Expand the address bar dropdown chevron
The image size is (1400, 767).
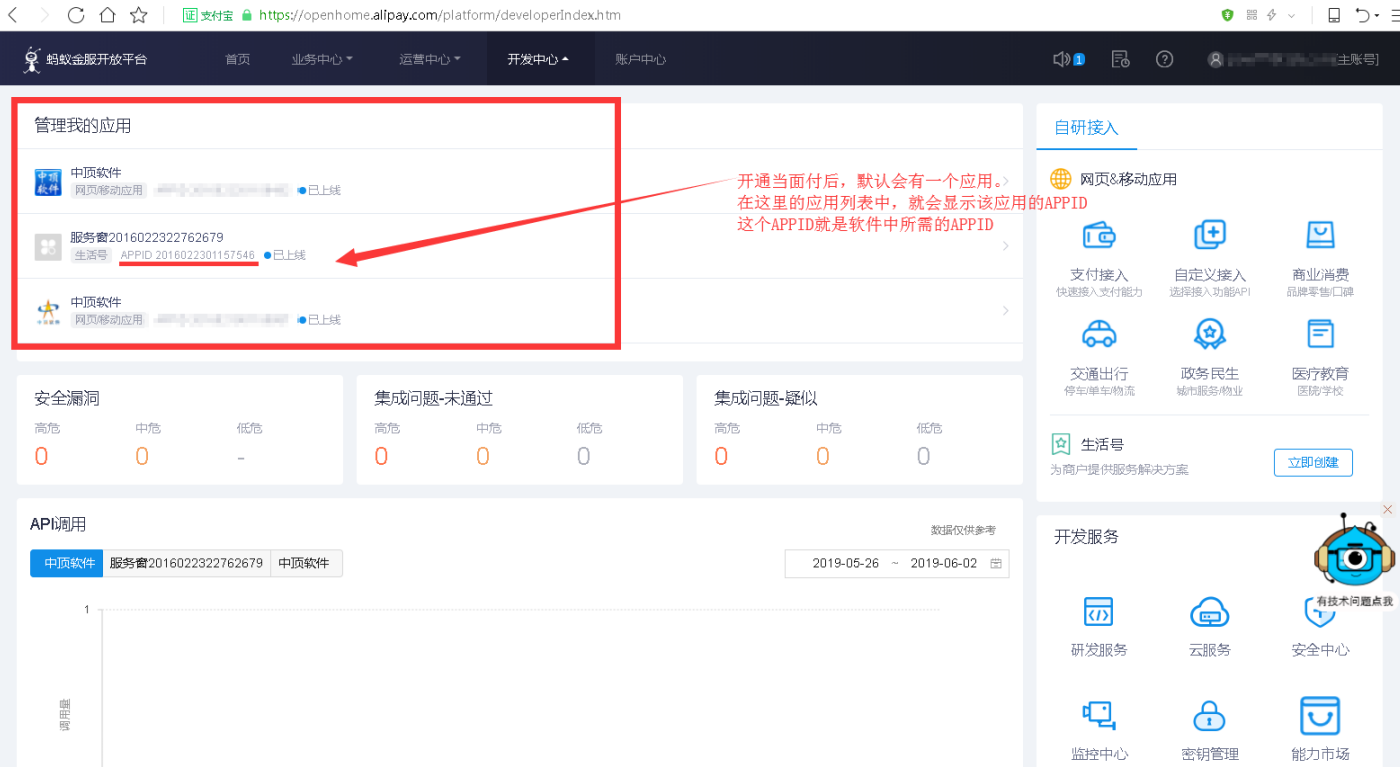coord(1292,15)
